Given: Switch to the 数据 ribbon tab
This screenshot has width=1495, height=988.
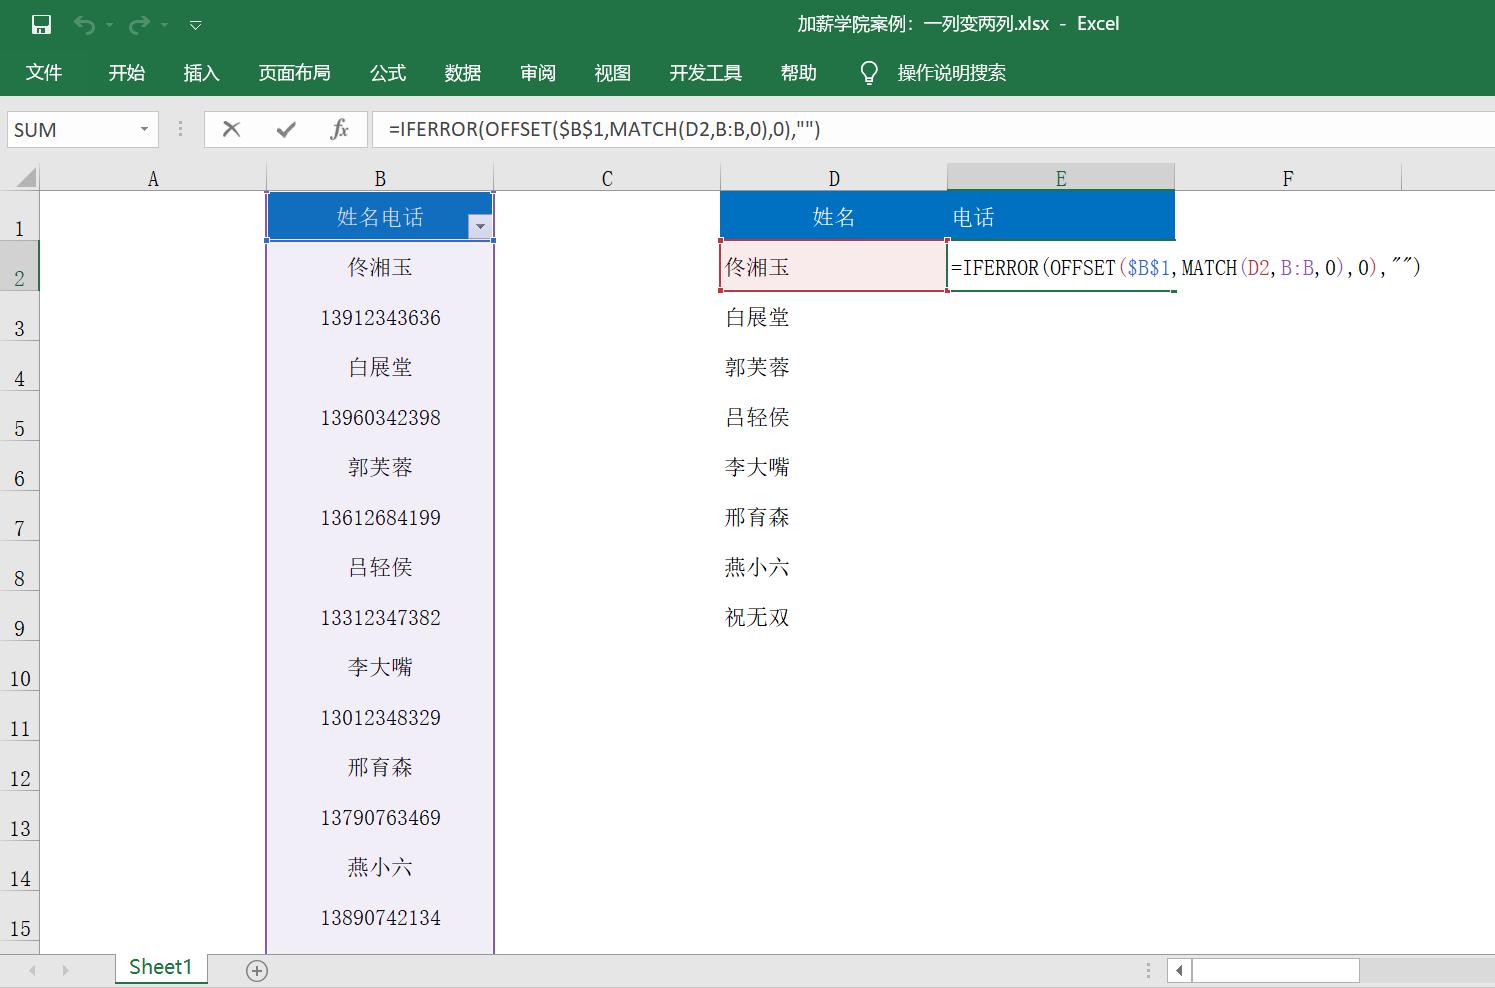Looking at the screenshot, I should [463, 72].
